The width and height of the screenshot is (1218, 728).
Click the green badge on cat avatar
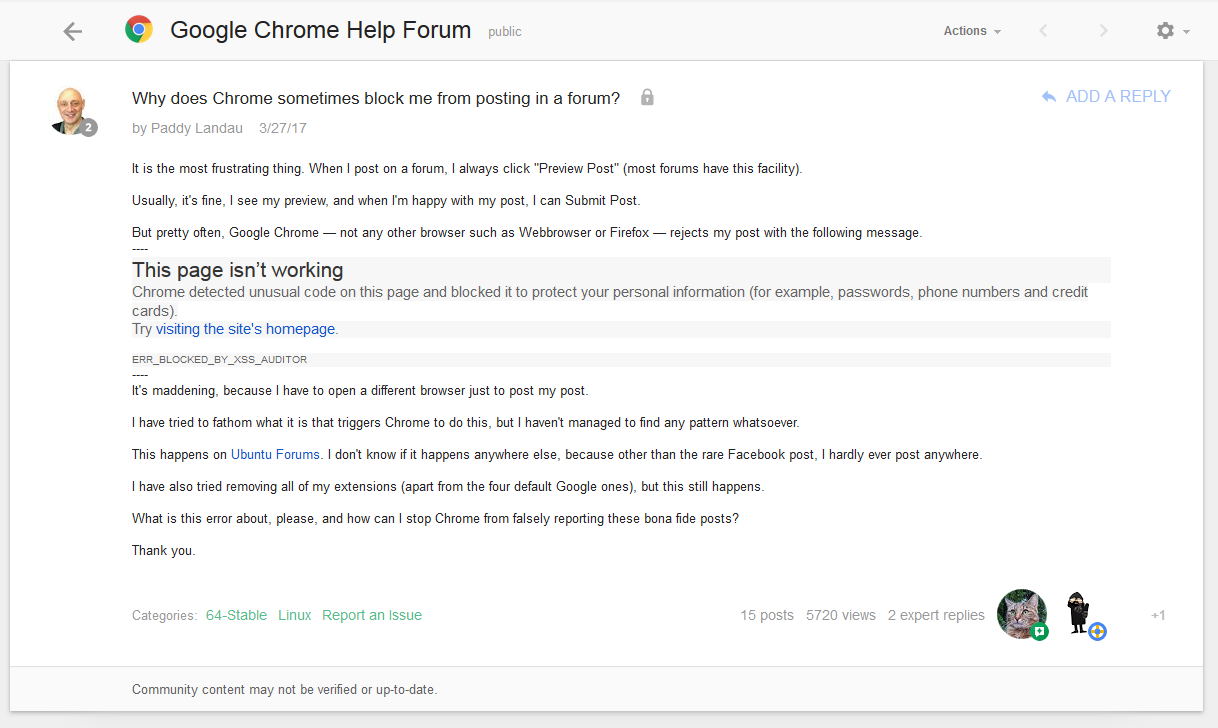point(1039,632)
